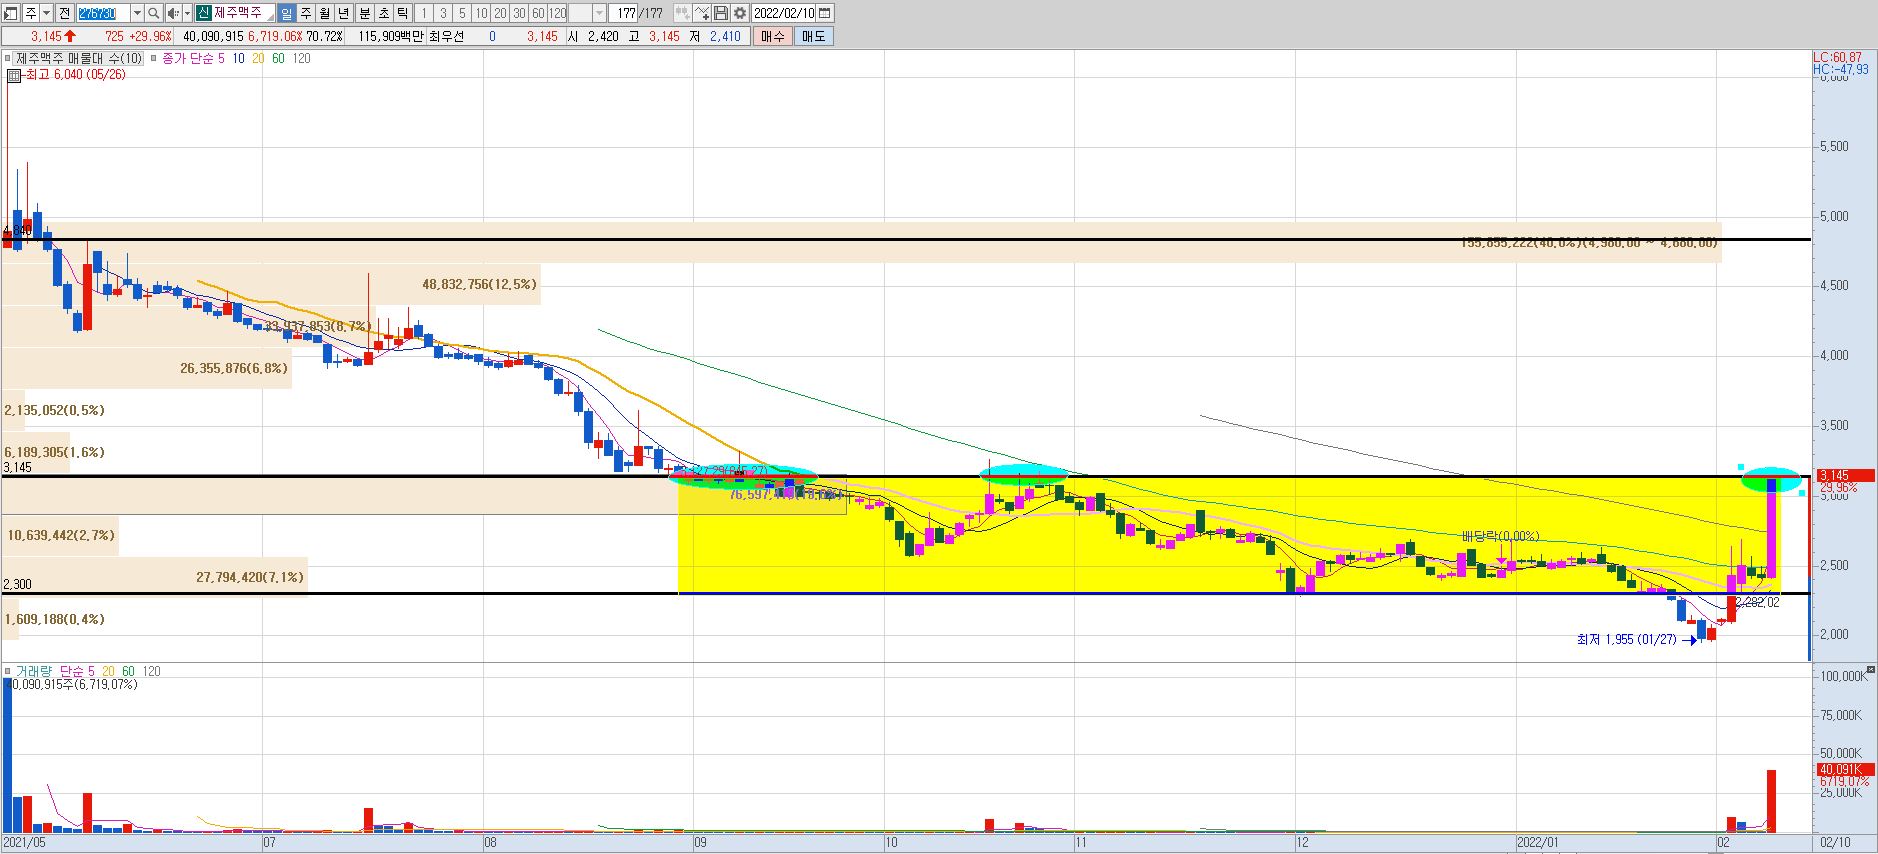Select toolbar interval button 10

[481, 13]
